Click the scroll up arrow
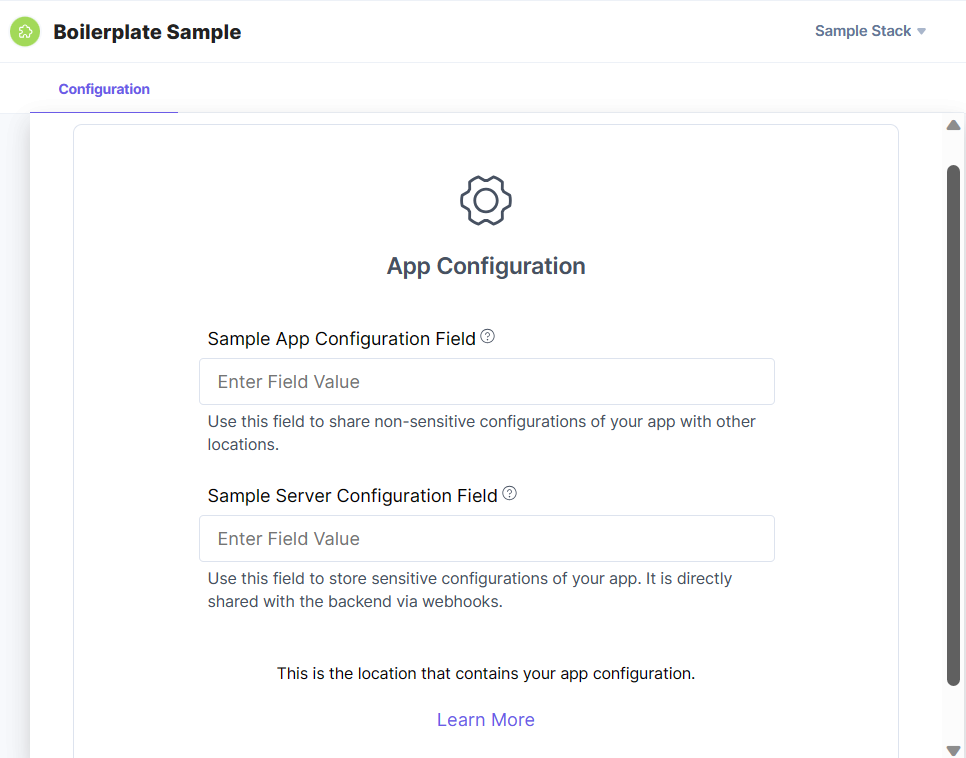The image size is (966, 758). pyautogui.click(x=953, y=126)
